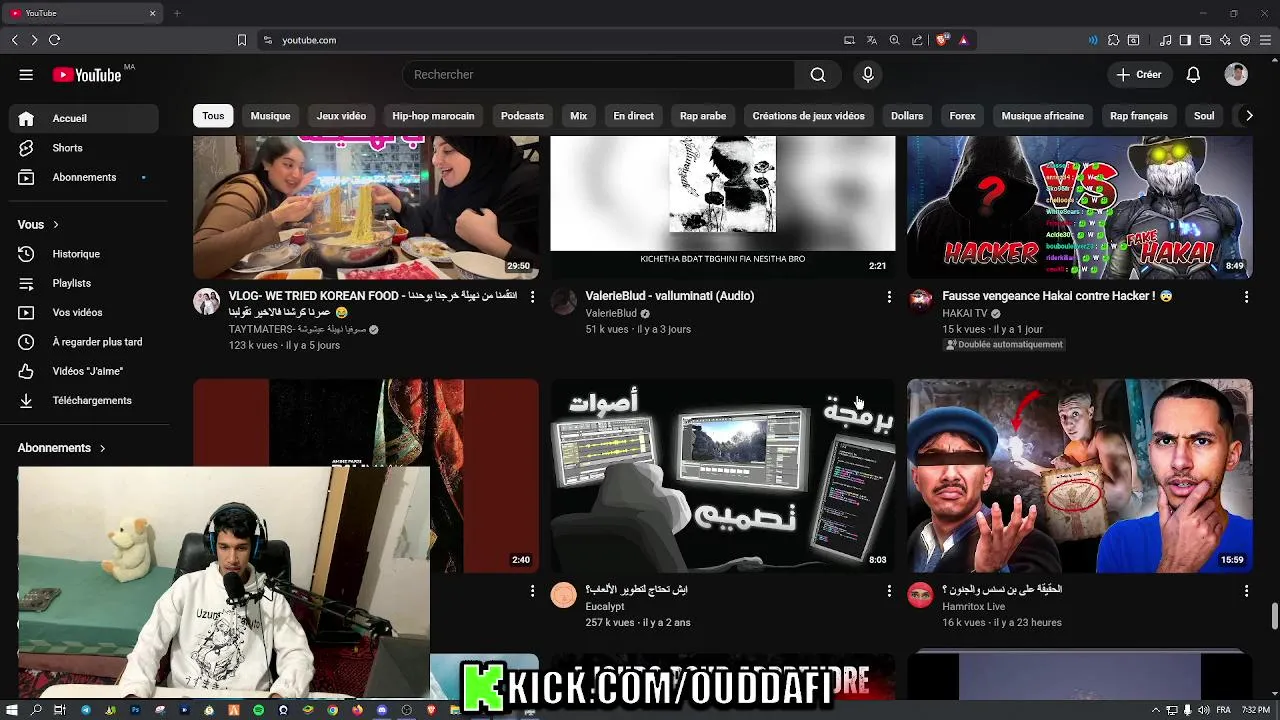The width and height of the screenshot is (1280, 720).
Task: Open Hamritox Live channel link
Action: (x=973, y=607)
